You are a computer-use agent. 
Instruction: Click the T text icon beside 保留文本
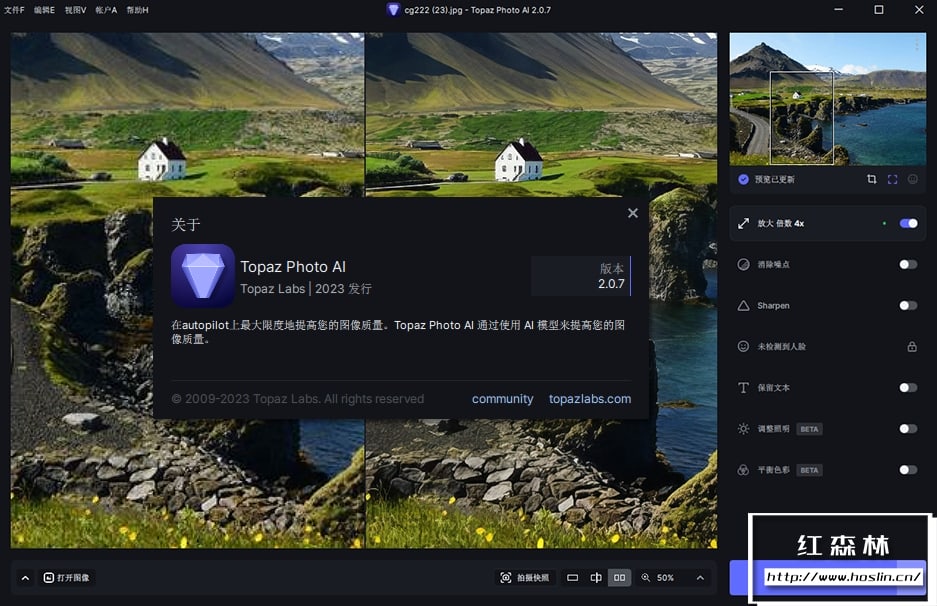click(x=743, y=388)
